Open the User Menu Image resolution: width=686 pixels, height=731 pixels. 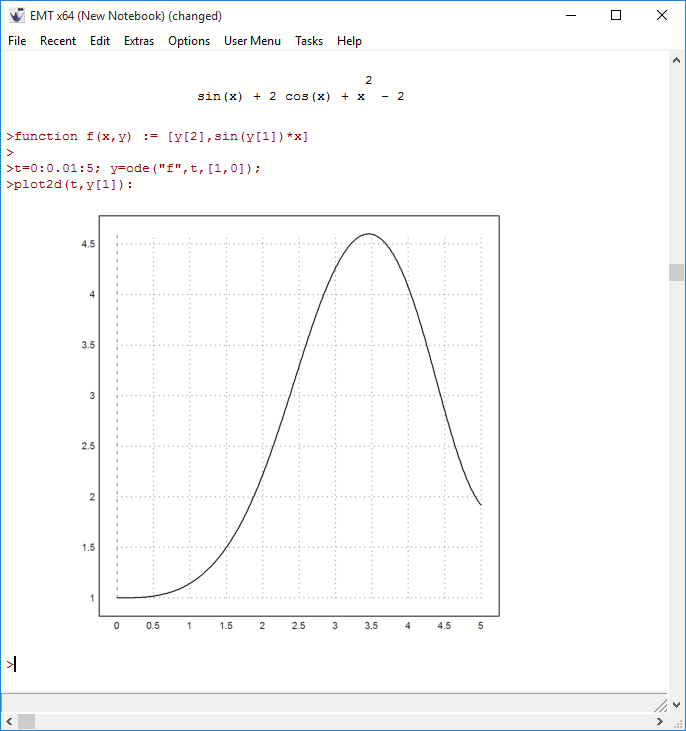point(252,41)
